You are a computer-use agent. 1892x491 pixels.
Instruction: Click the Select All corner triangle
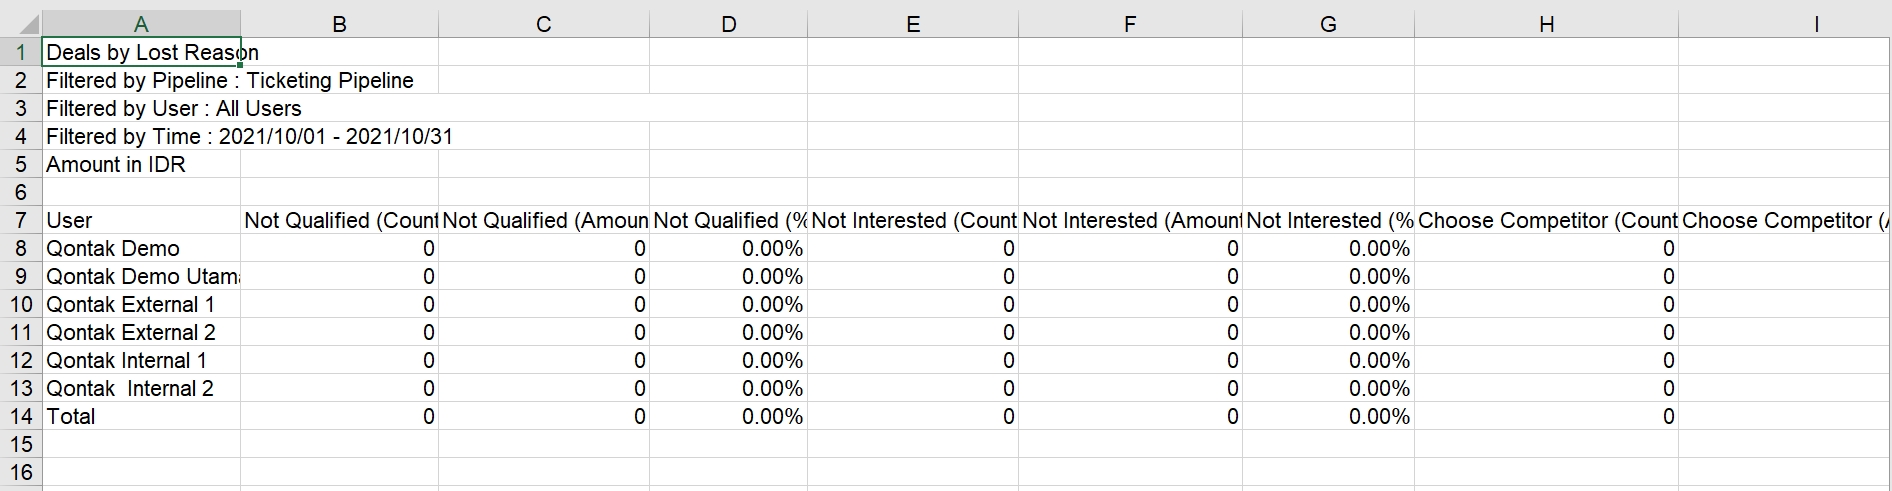coord(22,24)
